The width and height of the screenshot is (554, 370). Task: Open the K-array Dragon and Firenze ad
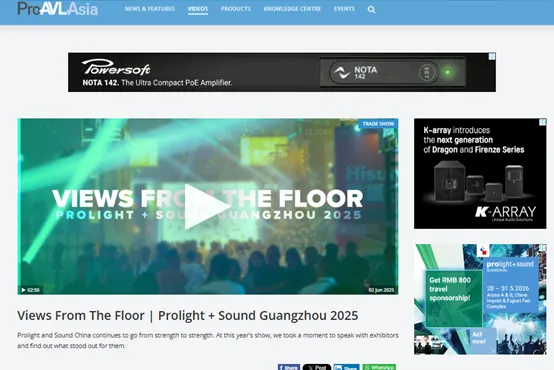(480, 174)
